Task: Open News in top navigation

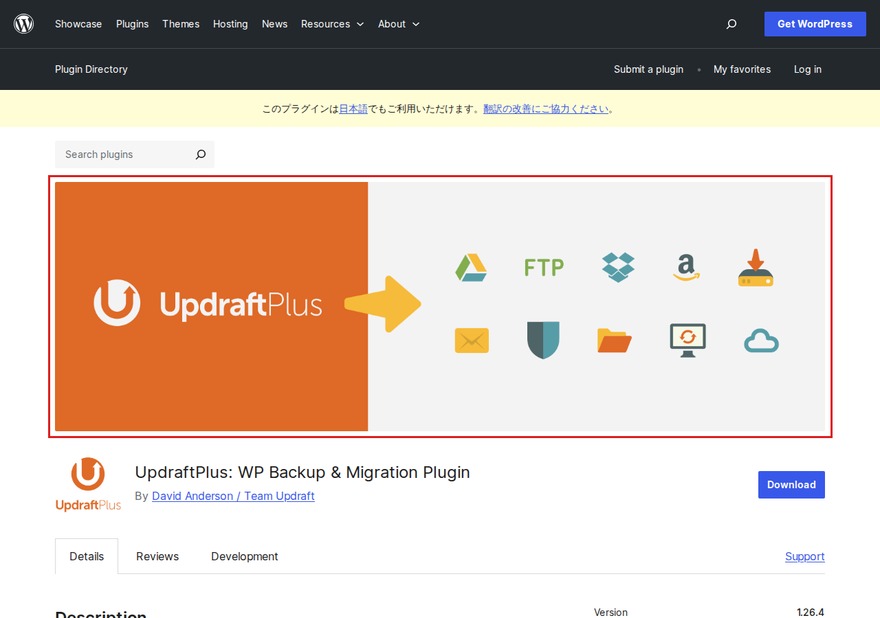Action: [274, 24]
